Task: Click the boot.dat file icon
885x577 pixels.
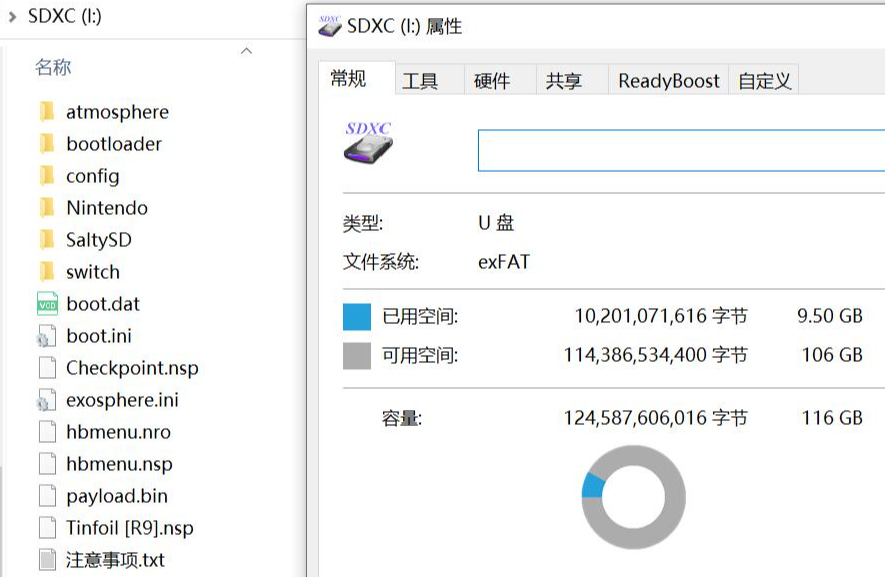Action: (x=47, y=304)
